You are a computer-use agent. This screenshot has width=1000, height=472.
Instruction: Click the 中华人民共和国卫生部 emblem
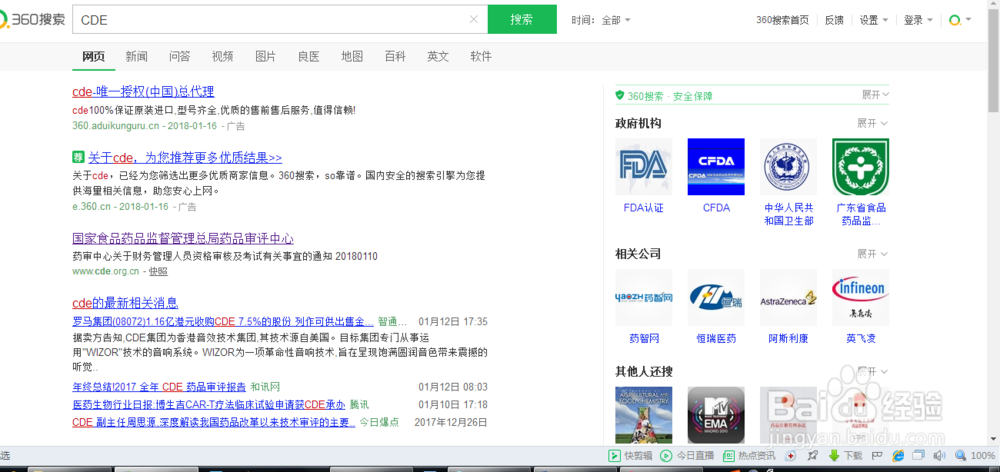tap(788, 166)
